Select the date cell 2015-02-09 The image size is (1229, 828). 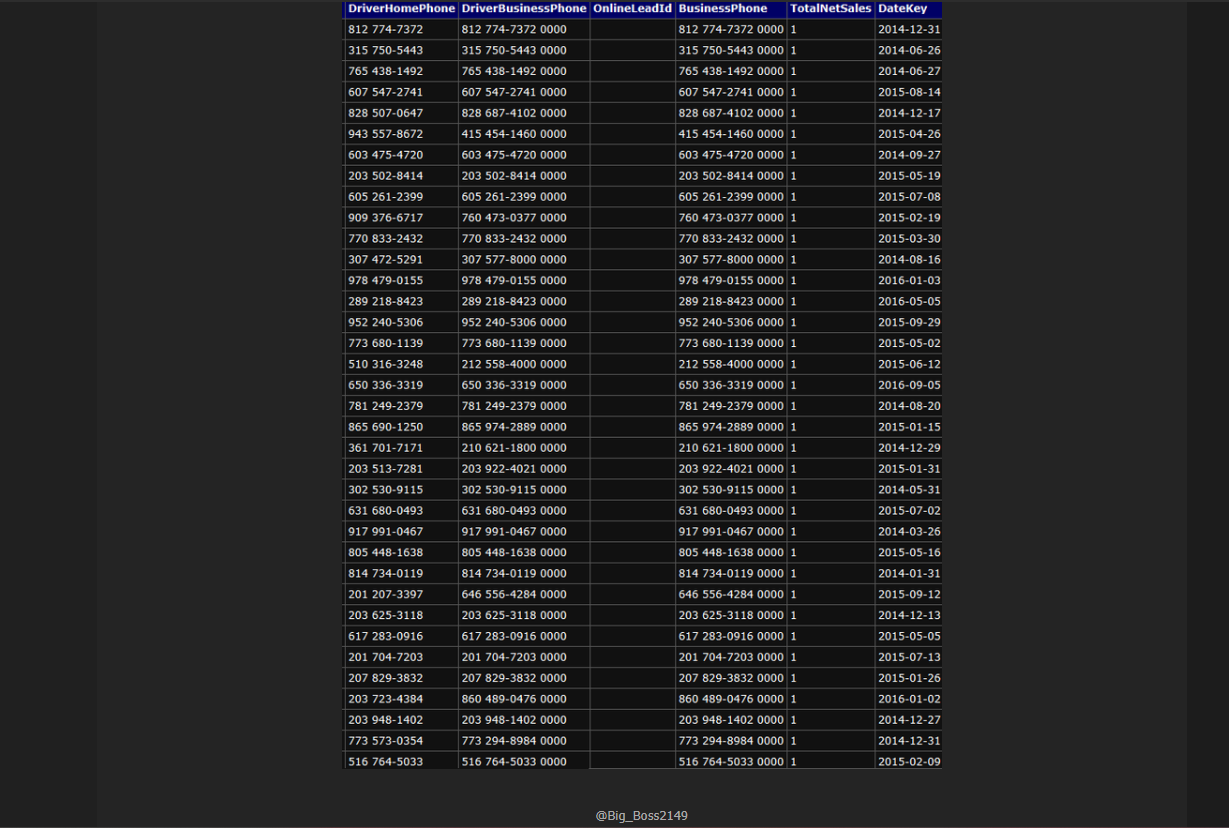coord(909,762)
